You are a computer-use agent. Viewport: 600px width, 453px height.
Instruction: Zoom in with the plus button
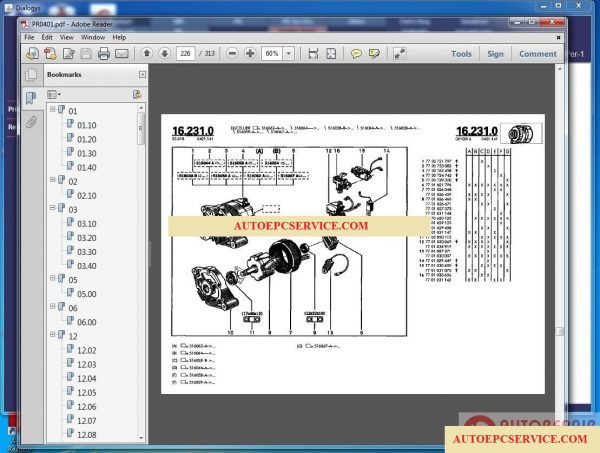click(250, 53)
